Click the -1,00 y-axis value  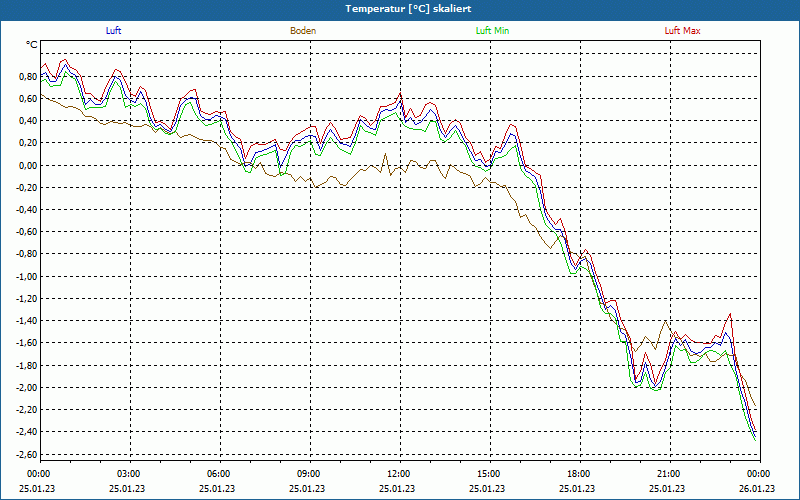28,277
